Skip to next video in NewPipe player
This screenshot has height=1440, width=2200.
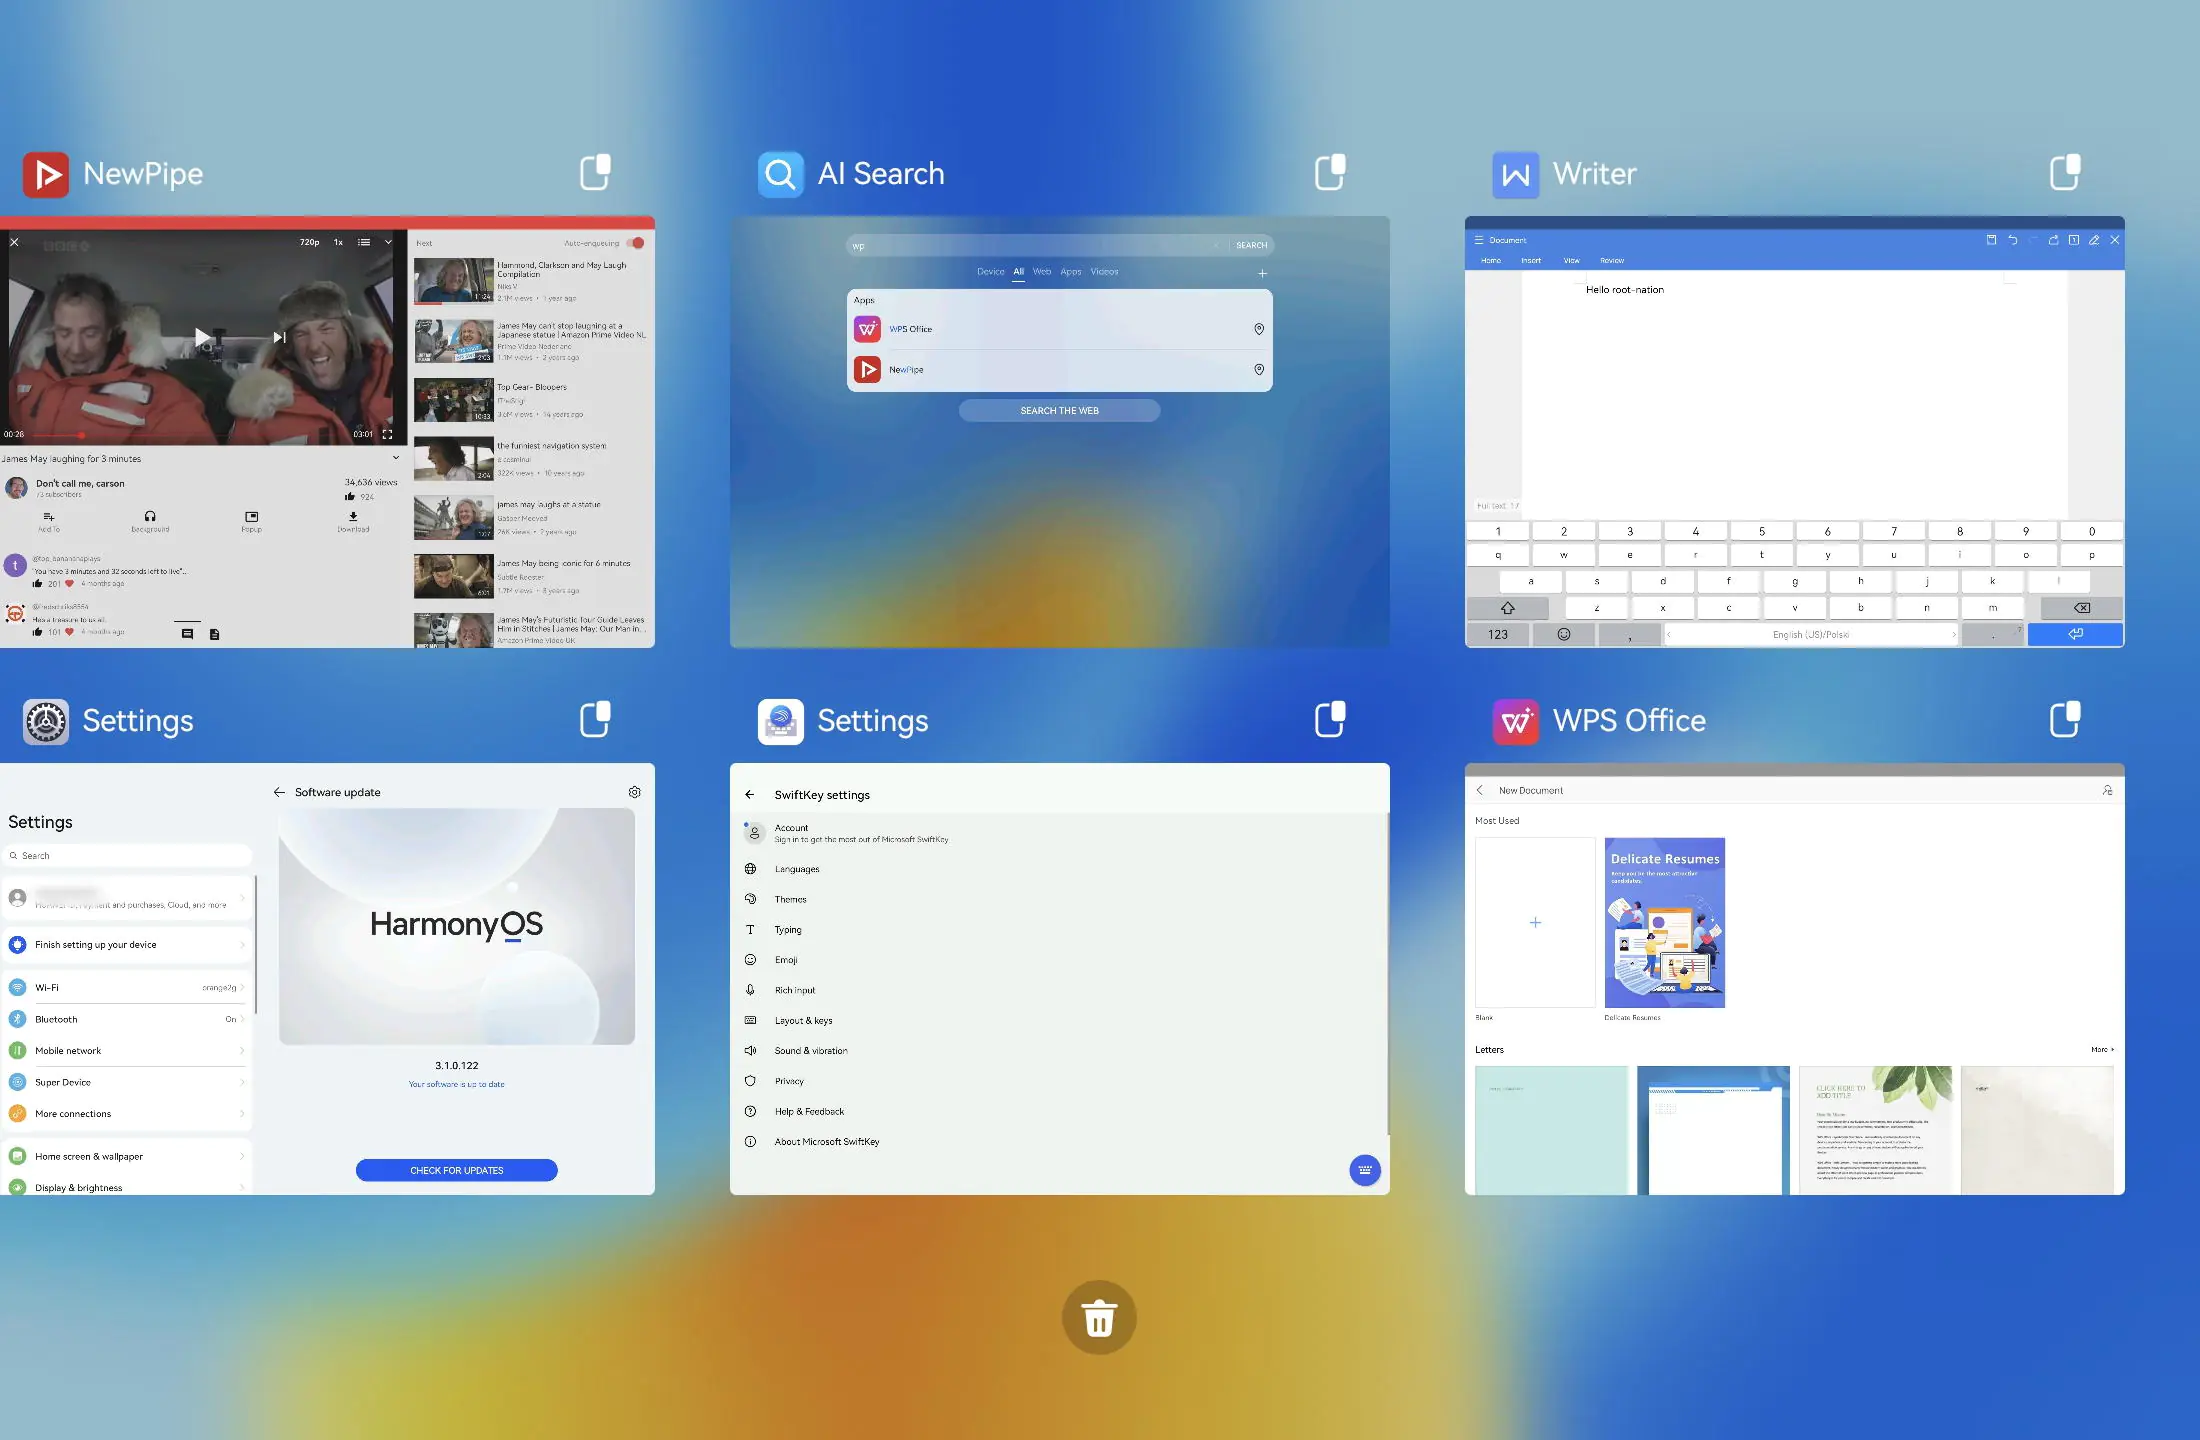[x=280, y=337]
